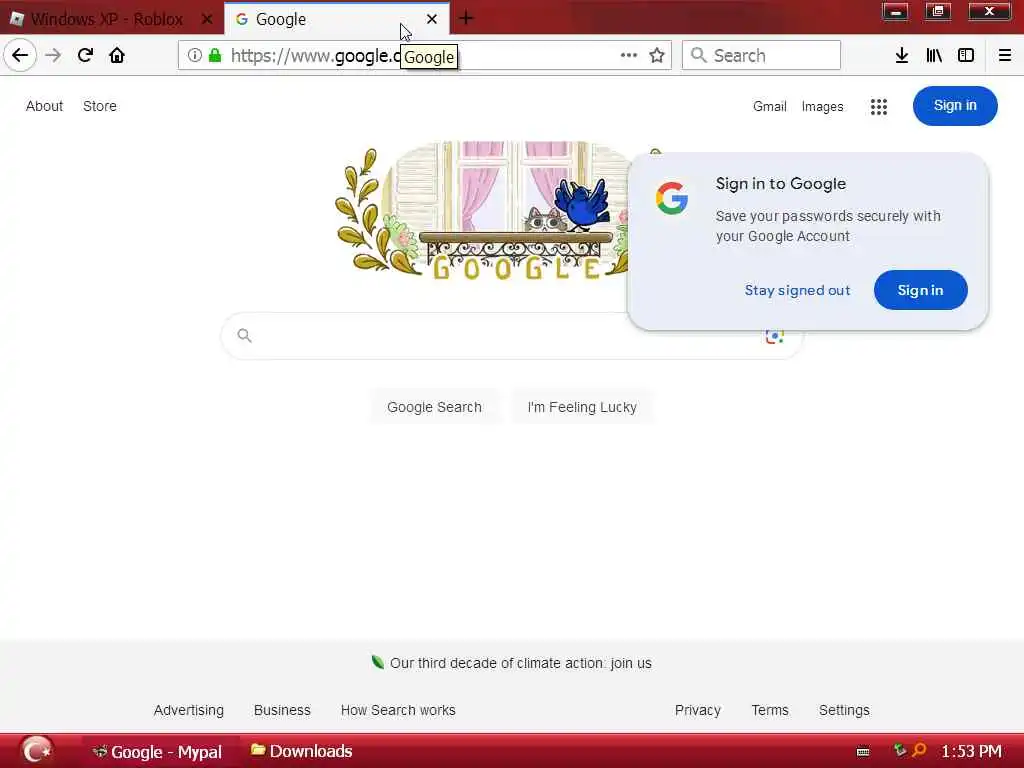
Task: Switch to the Downloads taskbar window
Action: point(302,752)
